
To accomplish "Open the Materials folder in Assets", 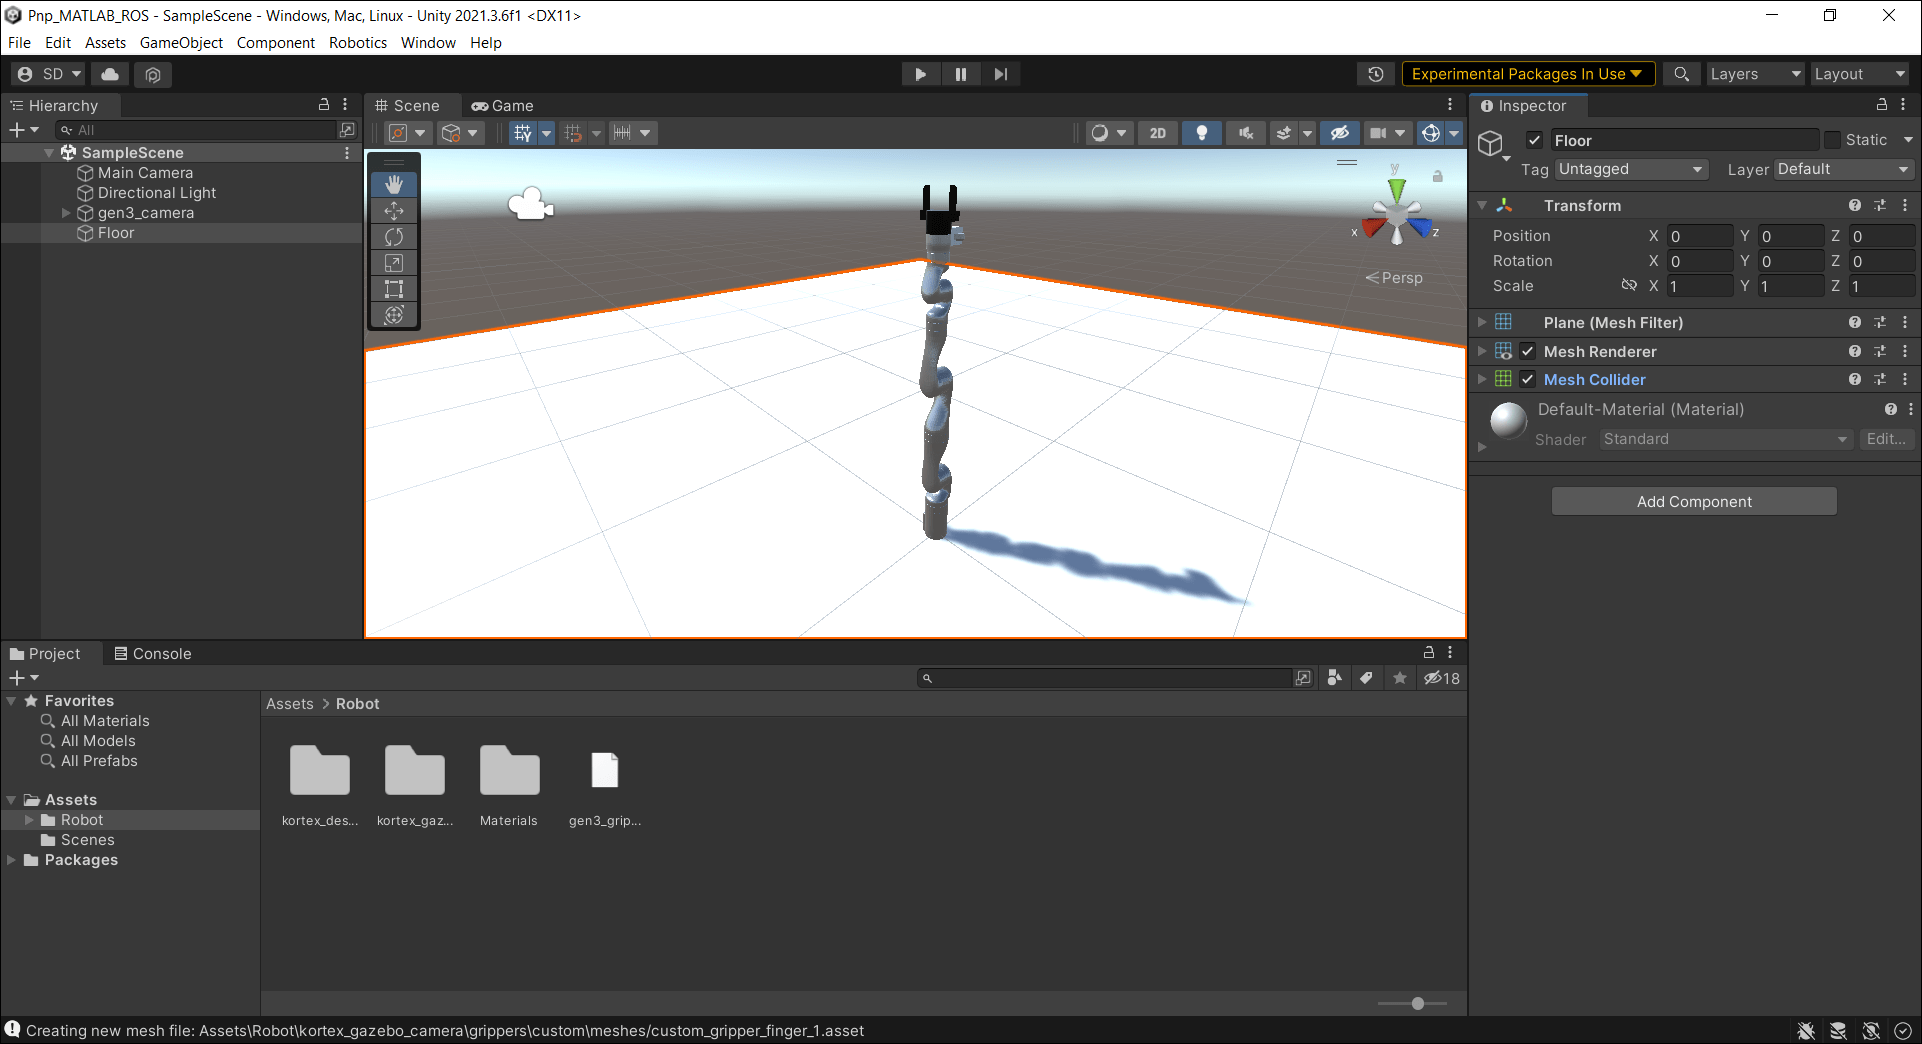I will pos(509,772).
